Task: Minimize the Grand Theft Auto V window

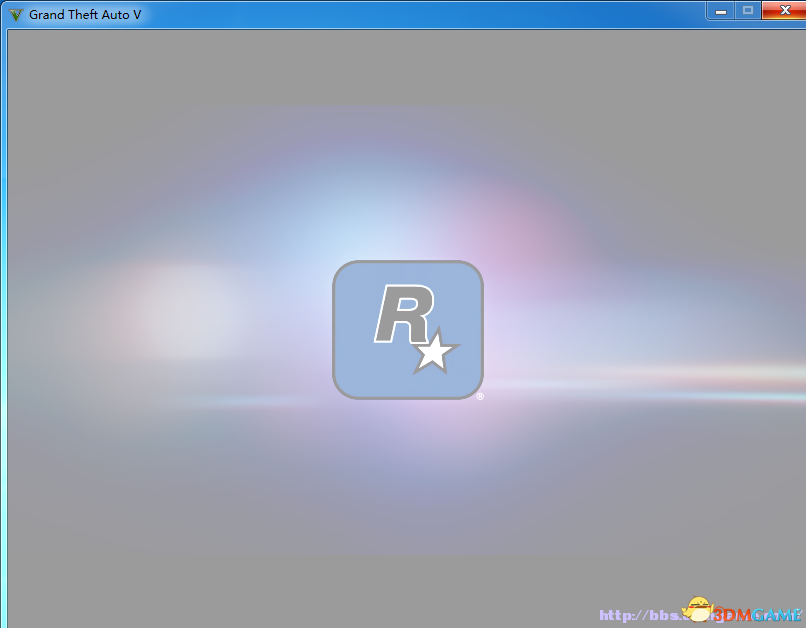Action: tap(721, 11)
